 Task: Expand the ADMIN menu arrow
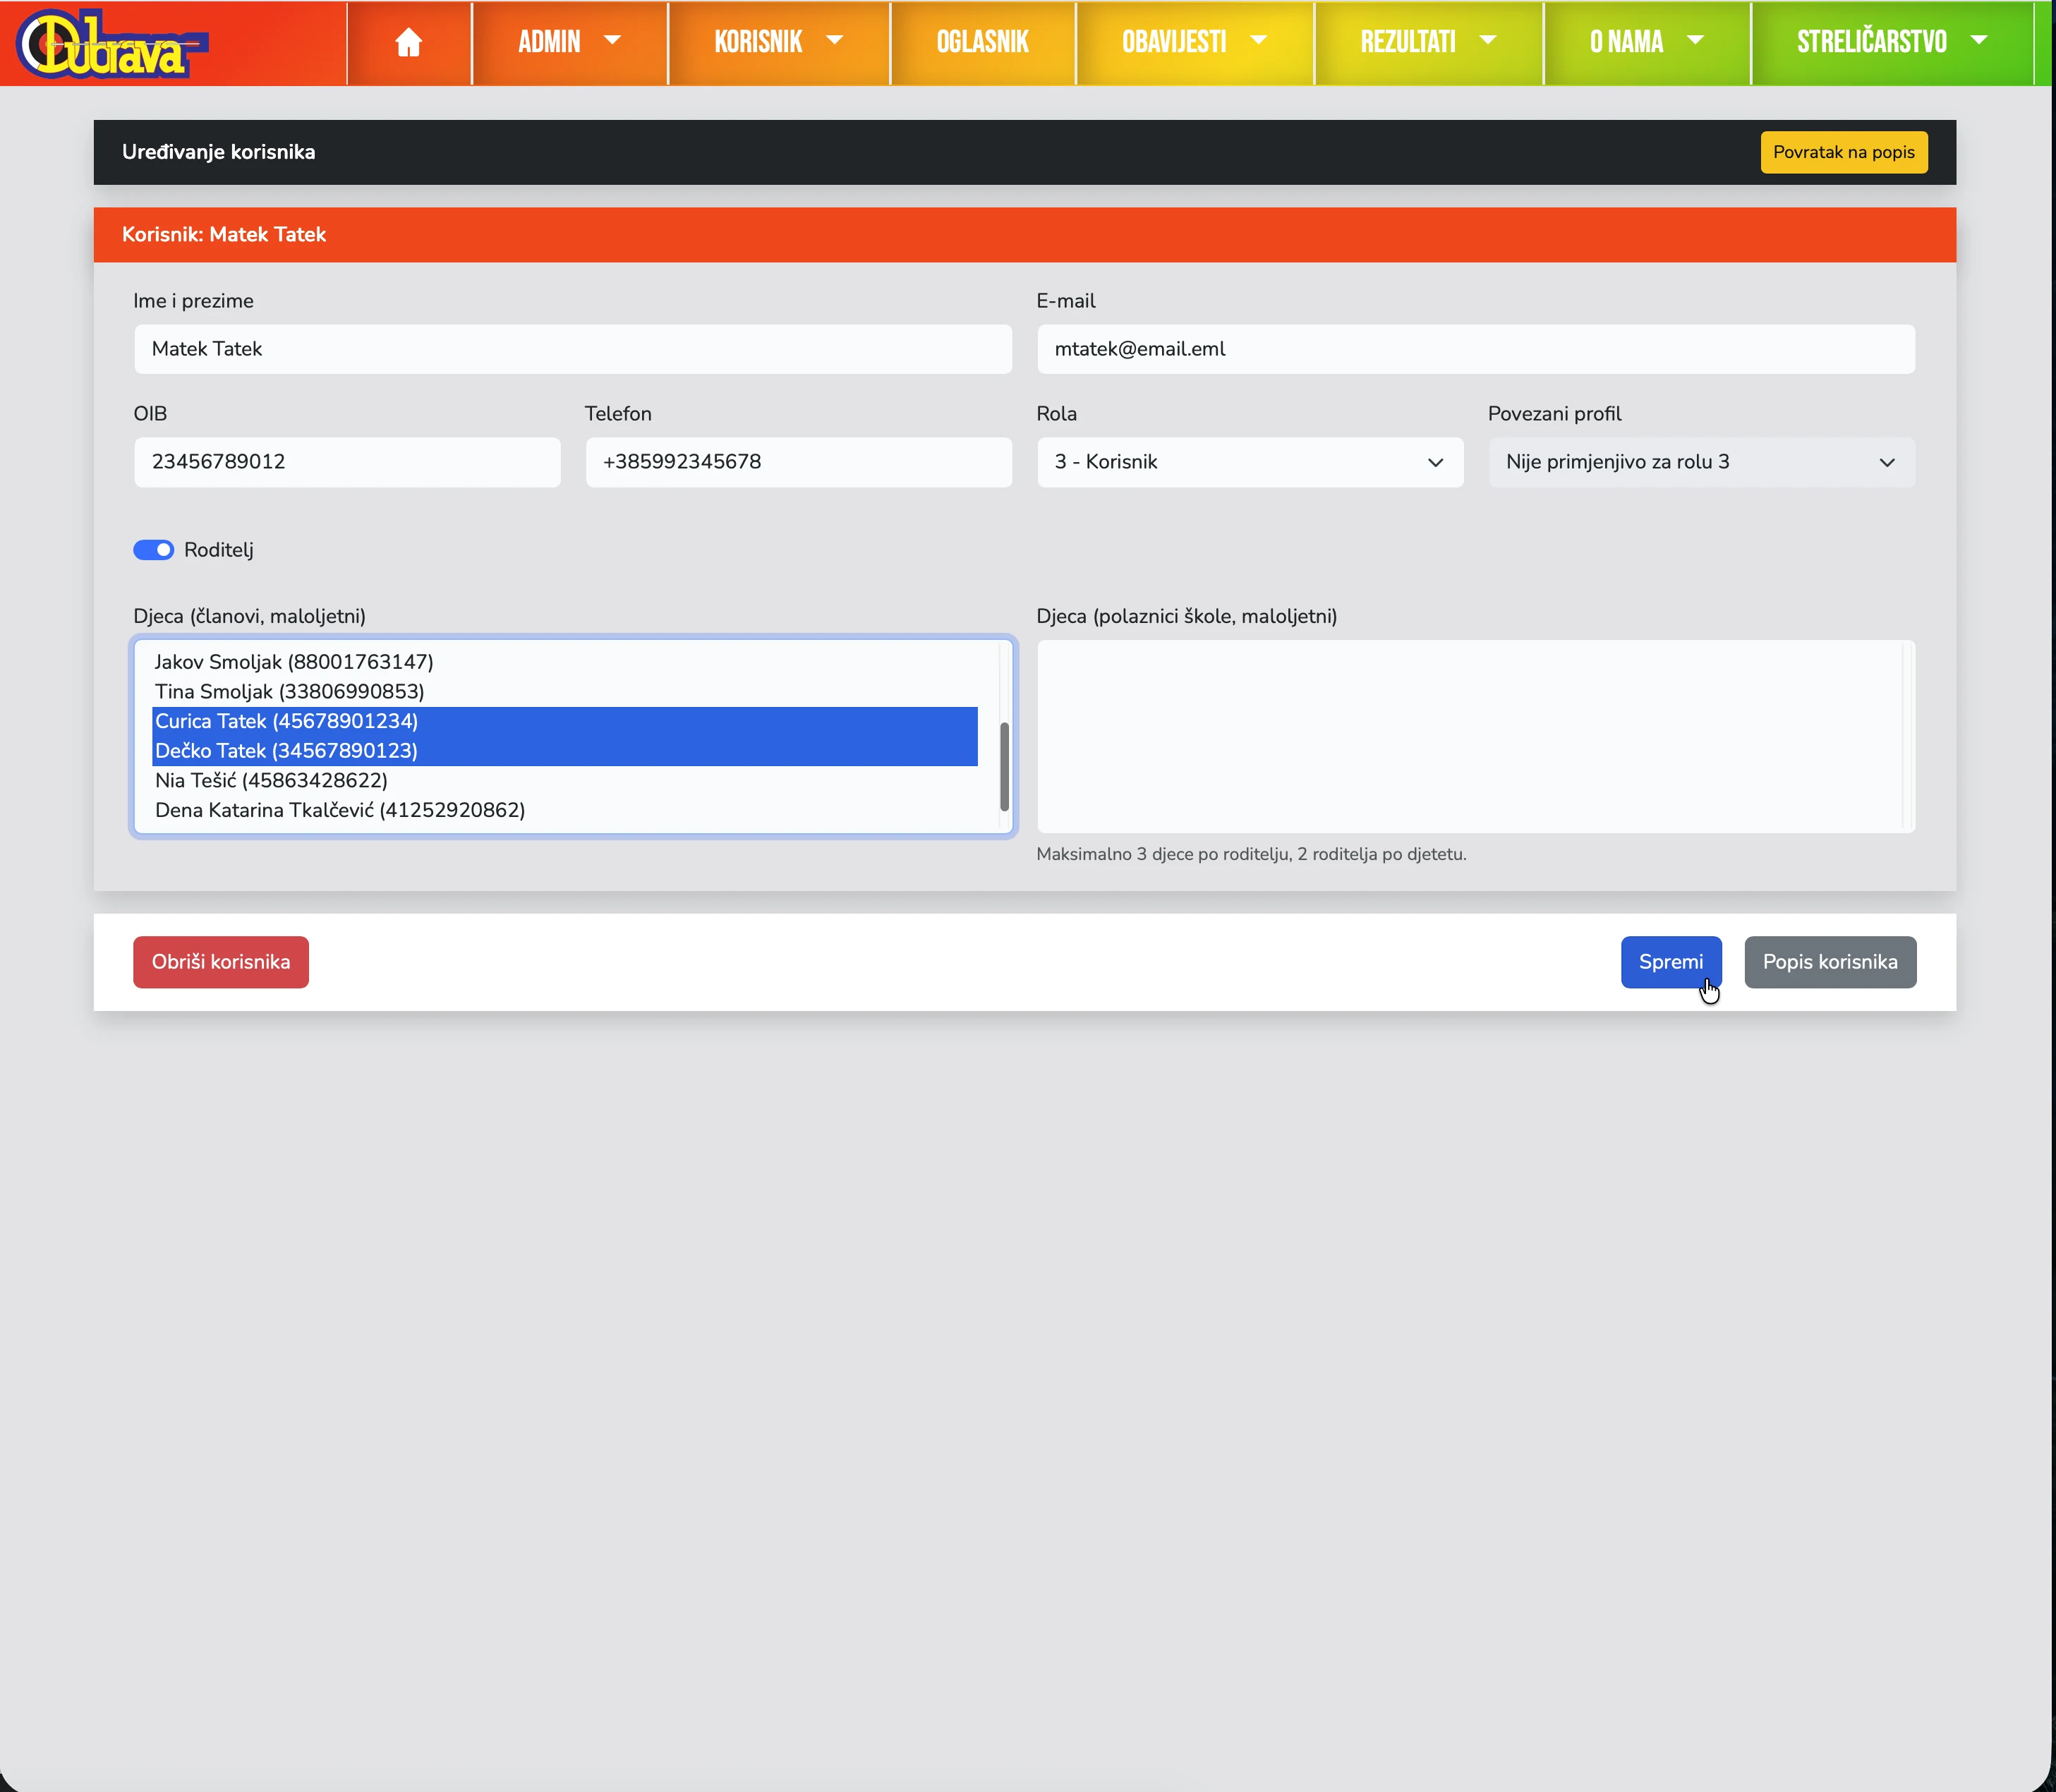[x=612, y=40]
